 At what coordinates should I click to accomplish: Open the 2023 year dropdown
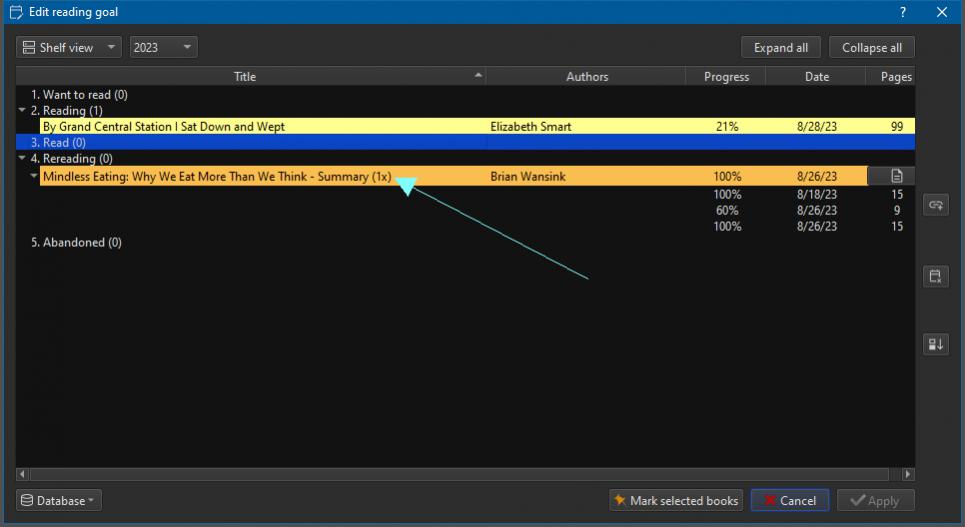[163, 47]
